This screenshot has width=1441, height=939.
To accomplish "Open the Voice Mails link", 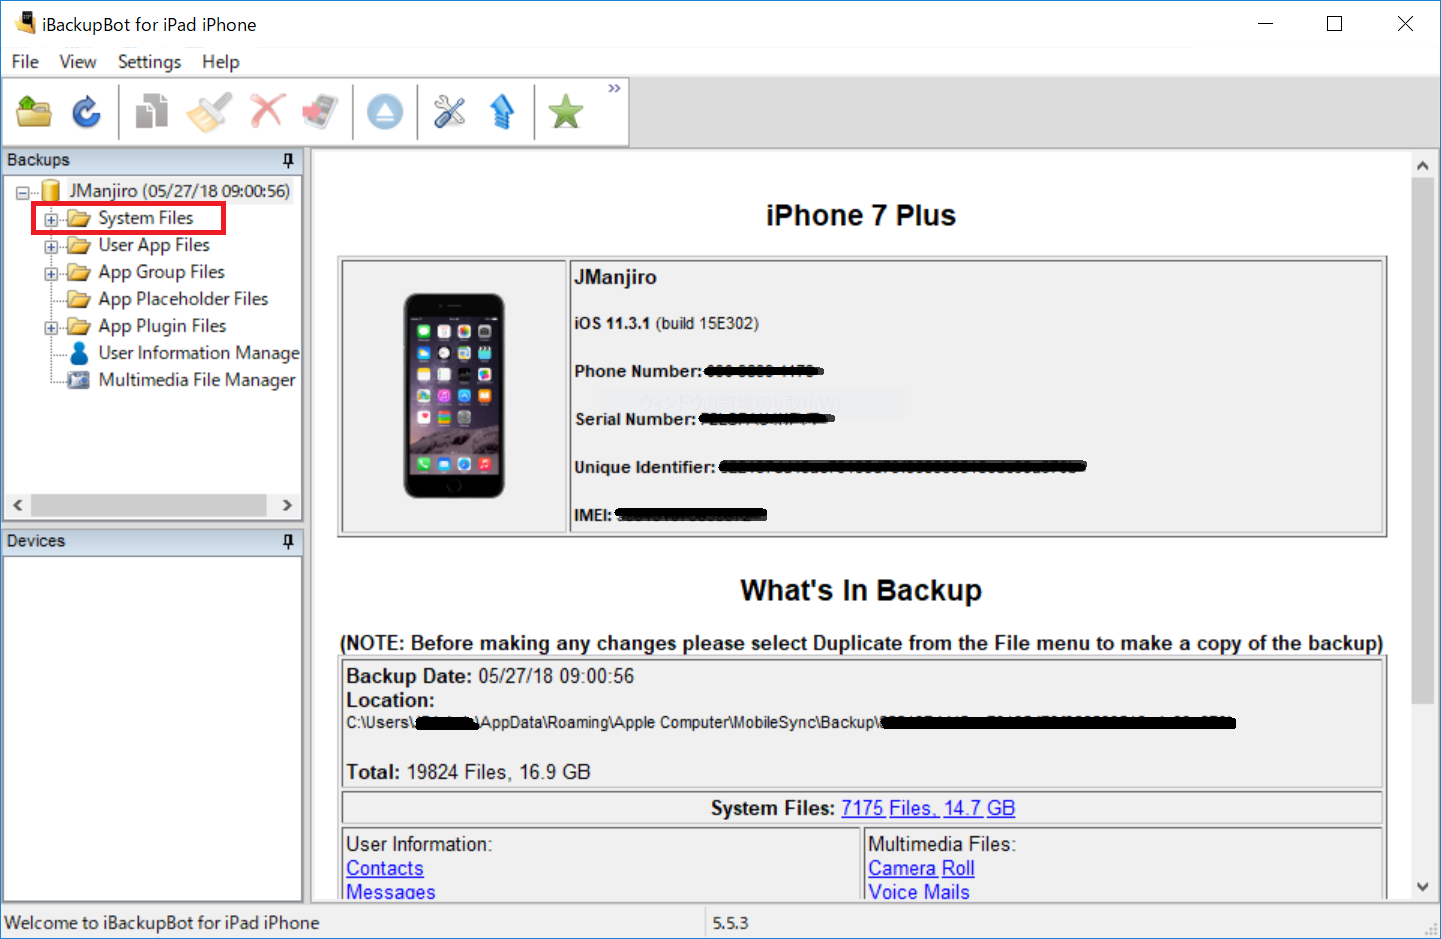I will [x=919, y=892].
